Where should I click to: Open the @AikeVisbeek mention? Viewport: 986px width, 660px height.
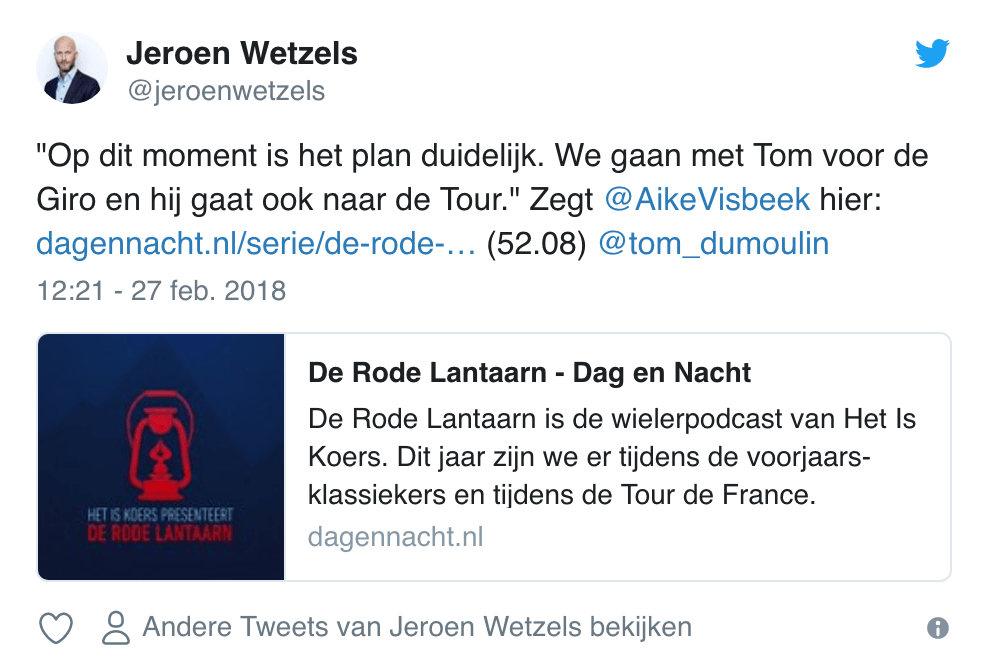[x=707, y=200]
